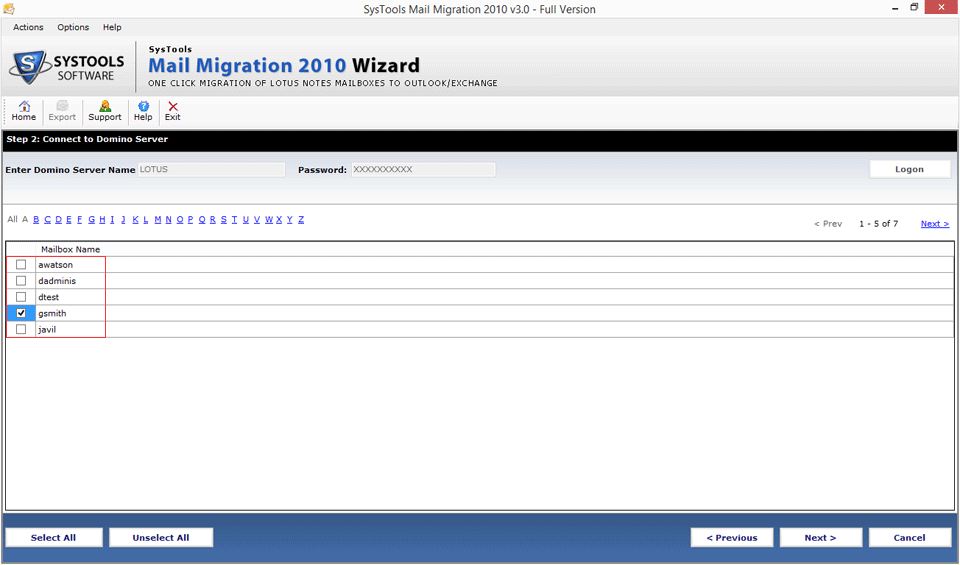960x565 pixels.
Task: Filter mailboxes by letter G
Action: click(92, 219)
